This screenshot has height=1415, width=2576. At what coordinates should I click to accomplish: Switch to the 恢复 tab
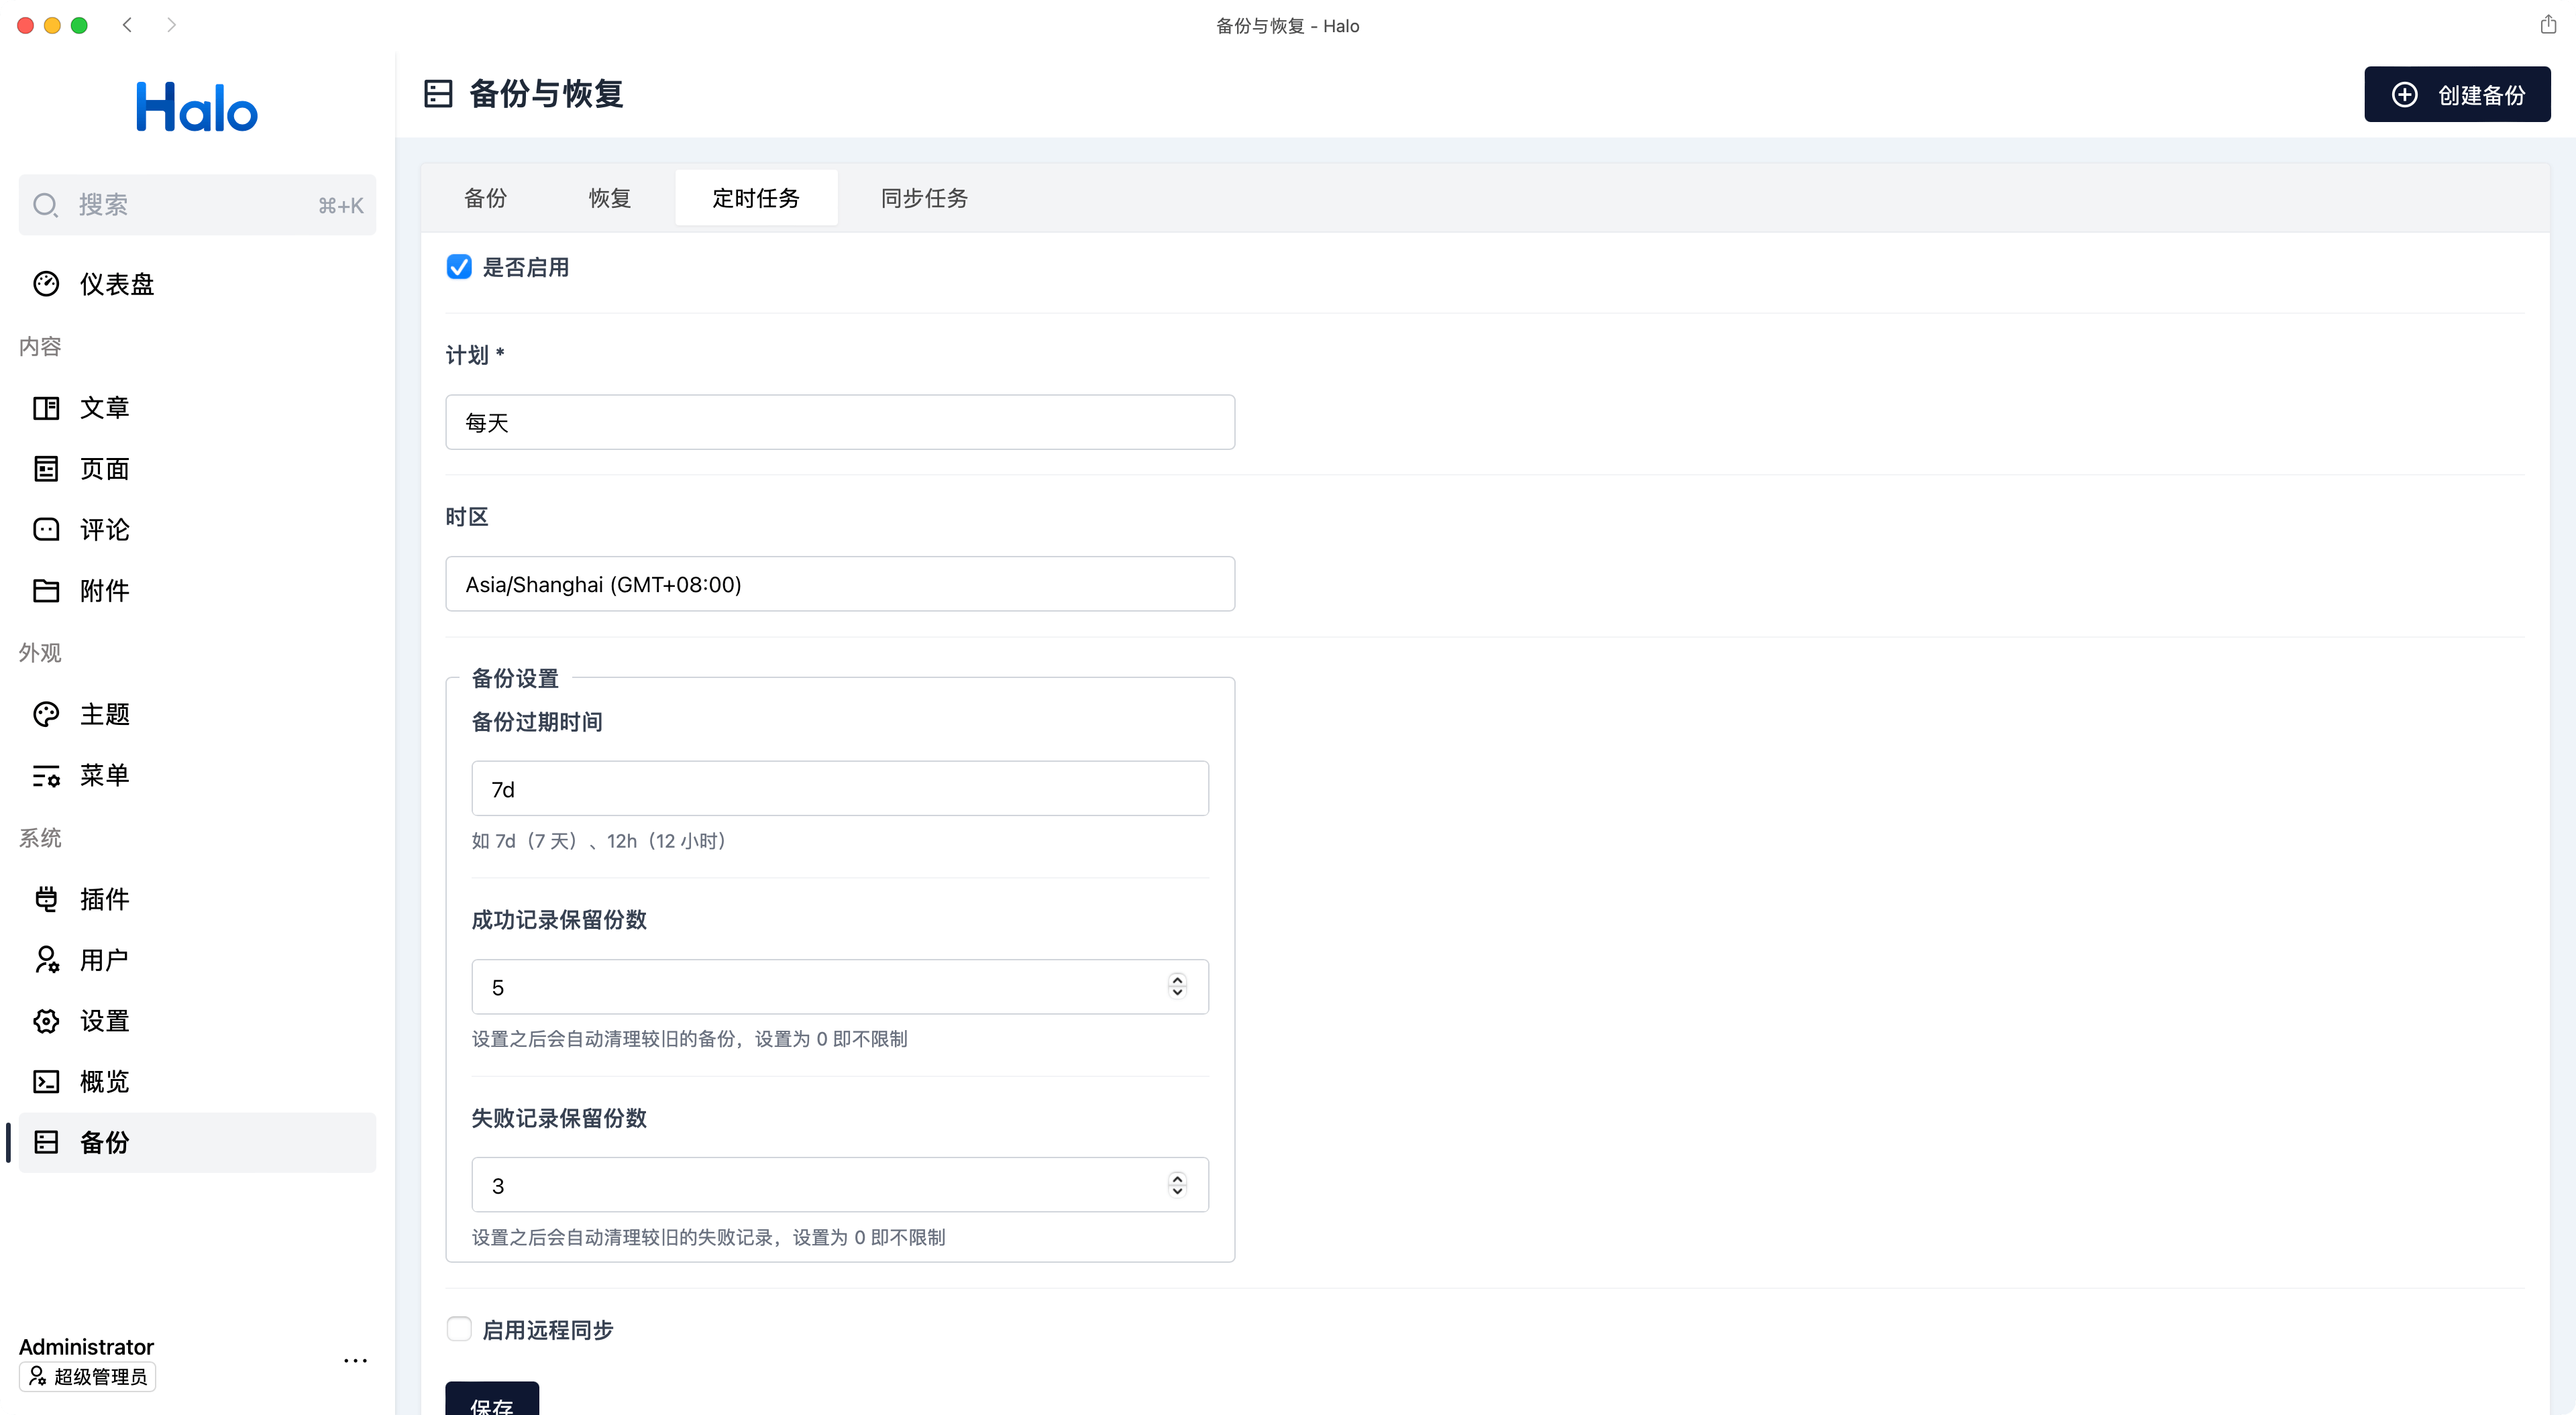609,198
